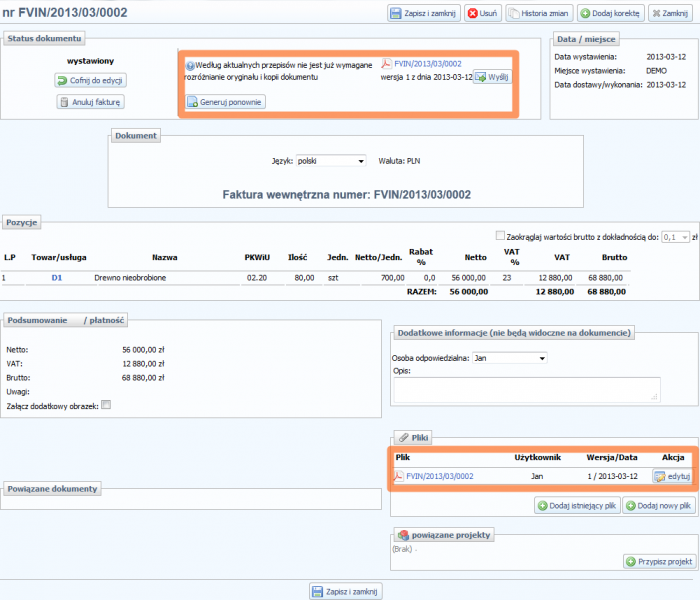Click Generuj ponownie button
This screenshot has height=600, width=700.
(x=225, y=102)
